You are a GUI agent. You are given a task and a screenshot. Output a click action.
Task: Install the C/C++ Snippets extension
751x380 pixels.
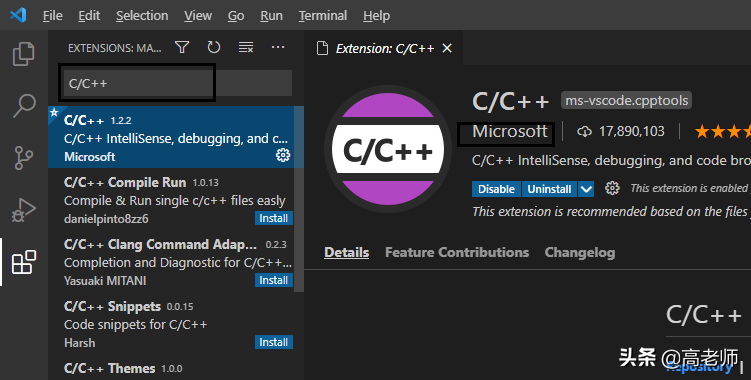point(273,342)
